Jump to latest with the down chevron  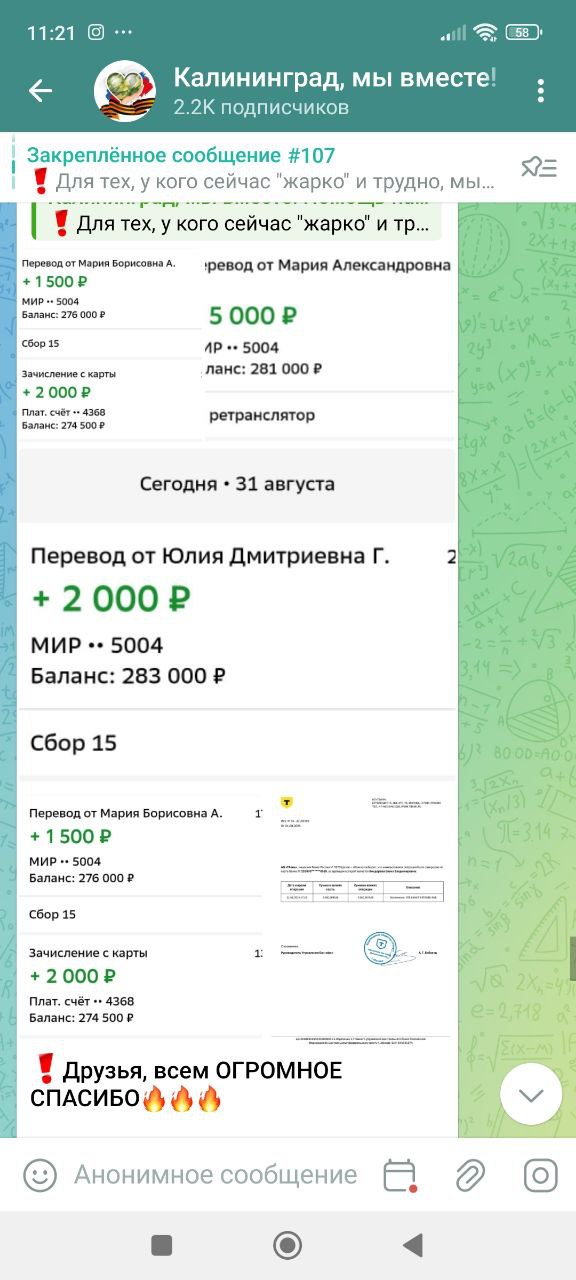[x=531, y=1095]
